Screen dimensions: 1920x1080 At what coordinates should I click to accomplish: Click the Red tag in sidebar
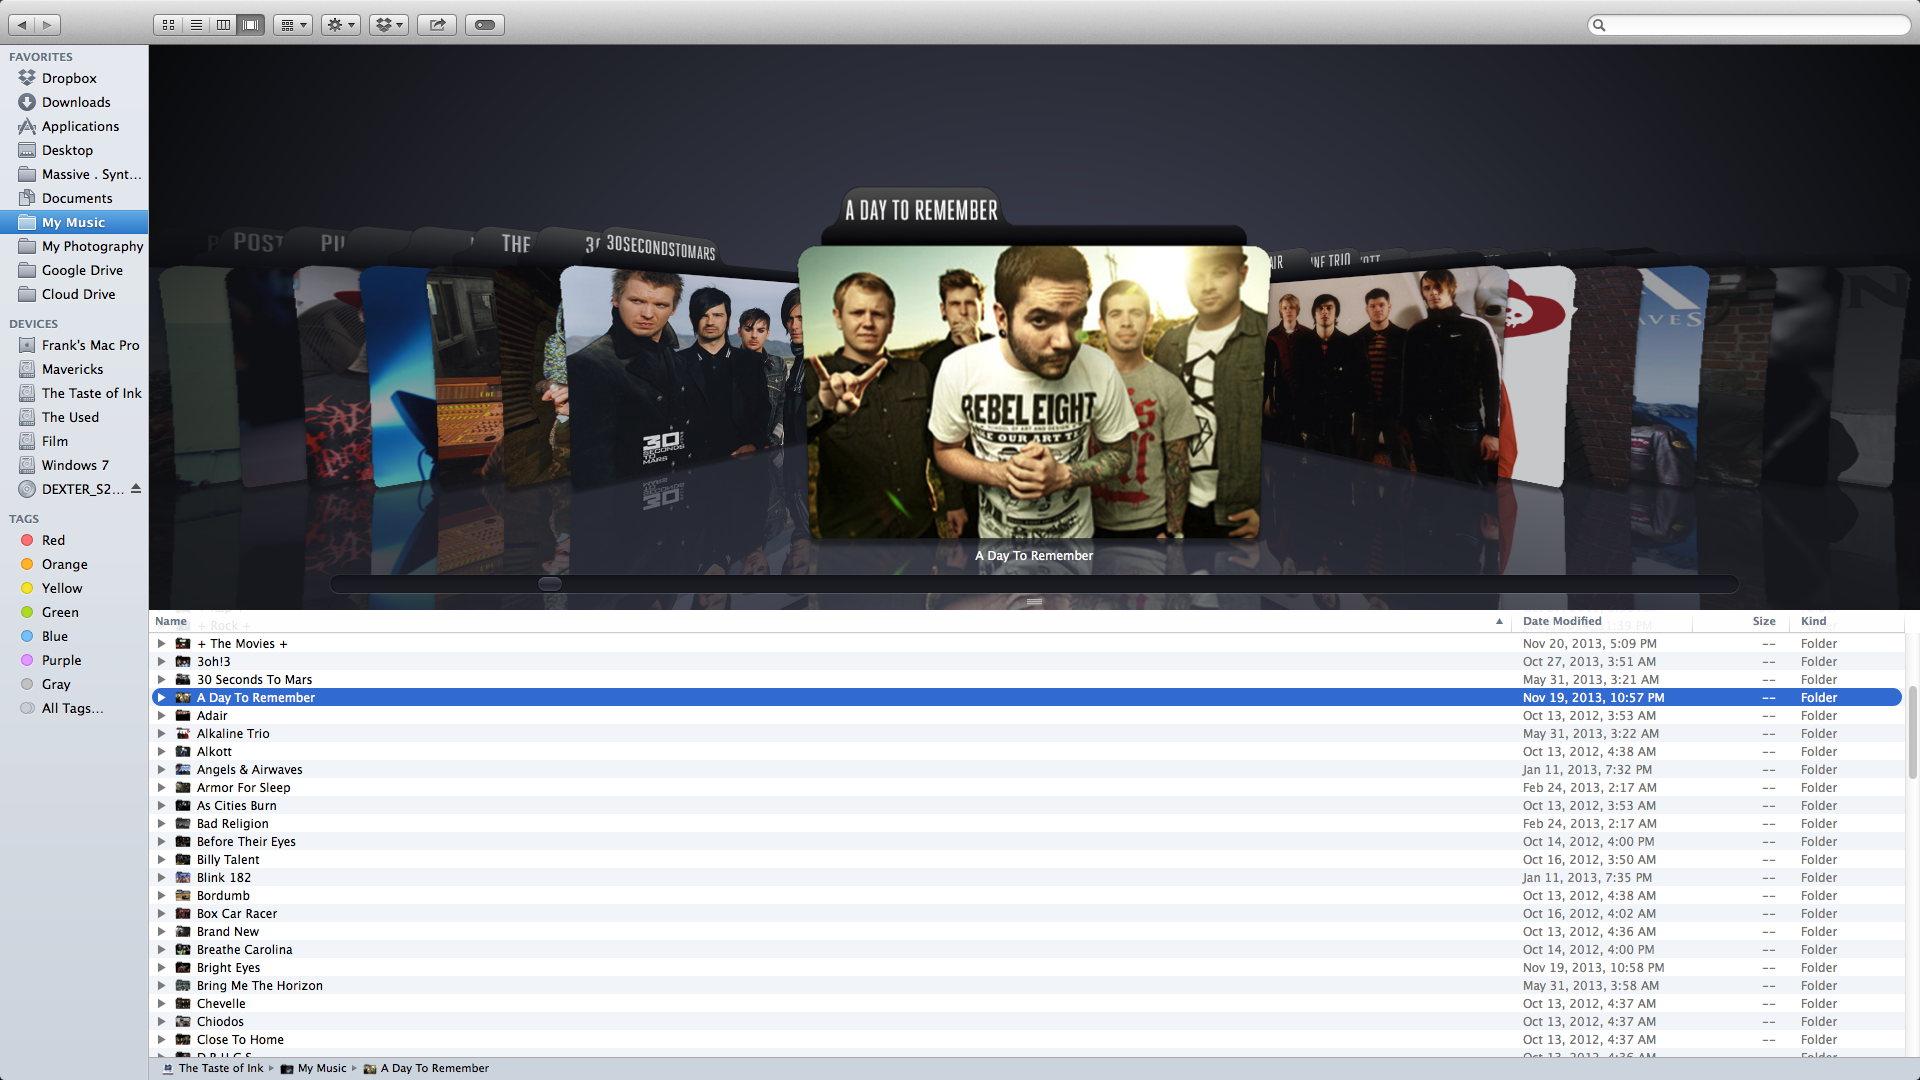(x=53, y=540)
